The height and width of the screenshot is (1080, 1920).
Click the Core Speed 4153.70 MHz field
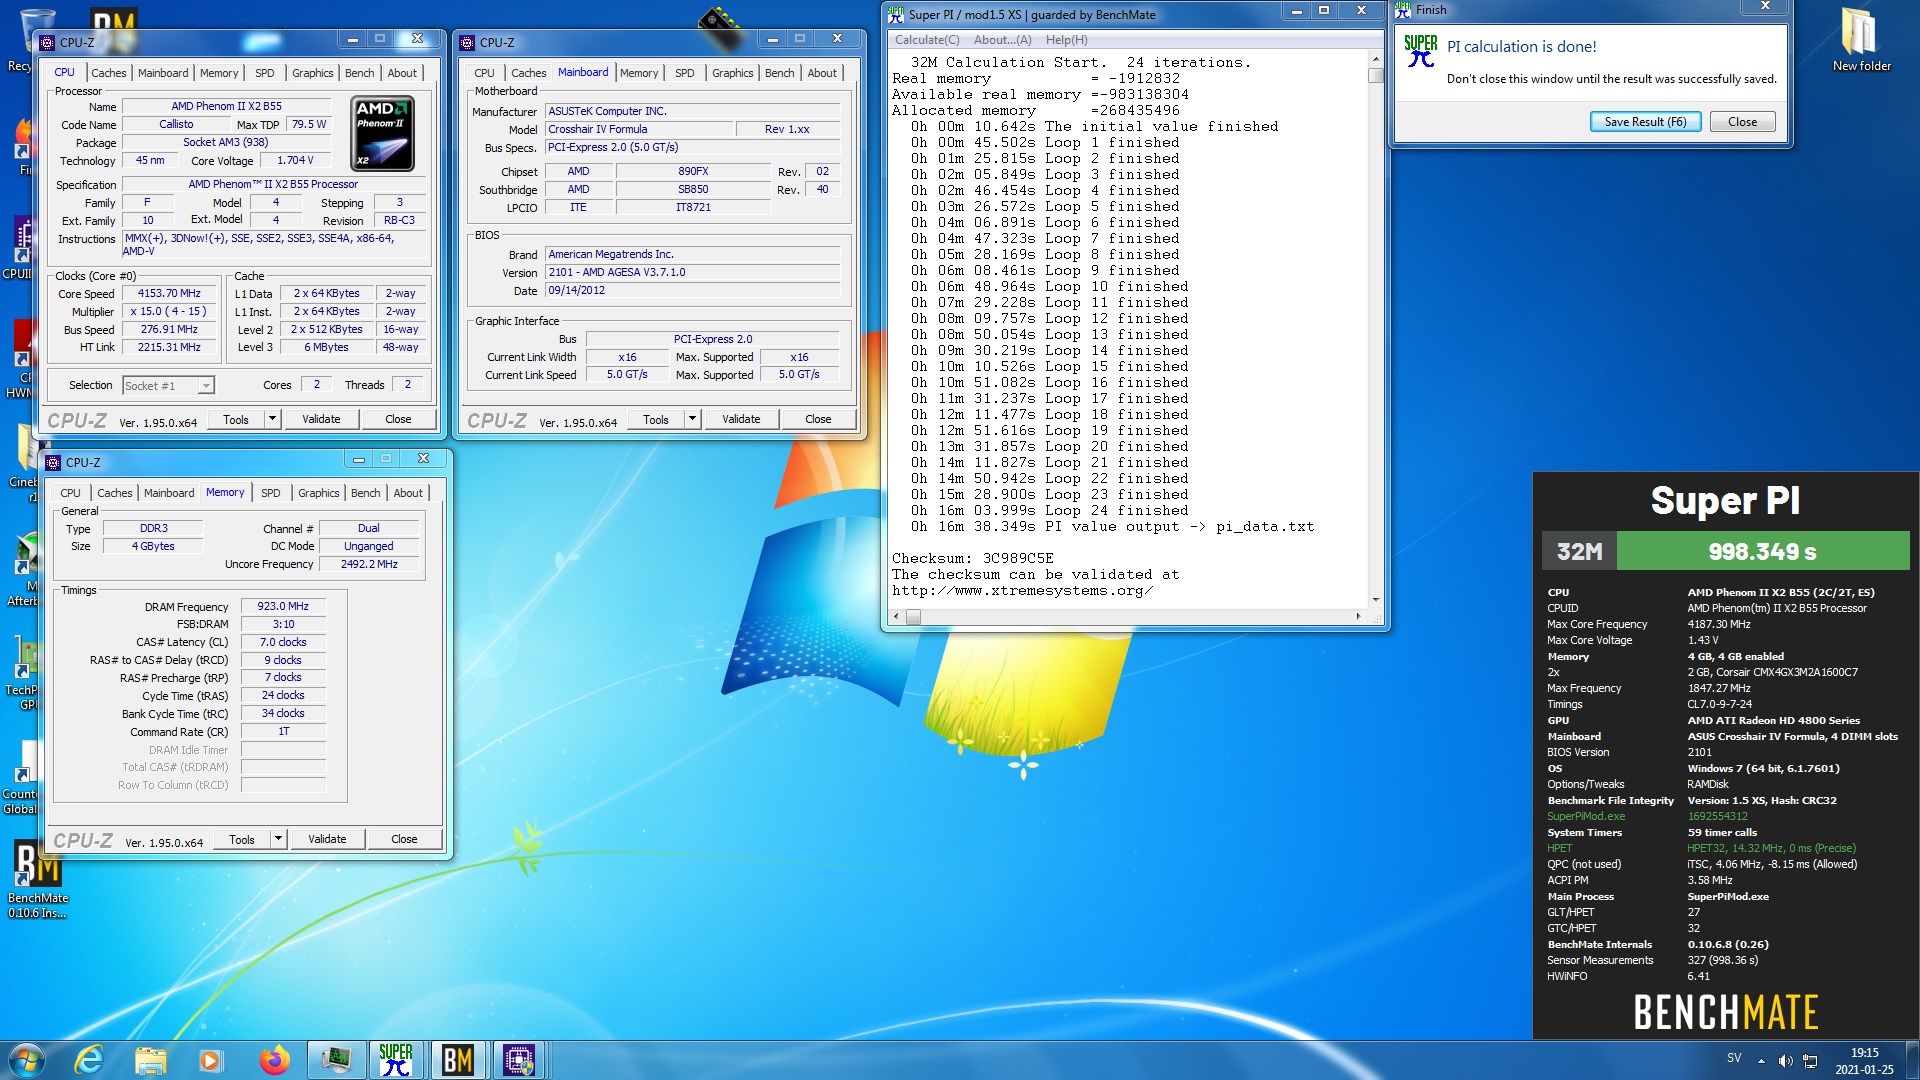point(169,293)
